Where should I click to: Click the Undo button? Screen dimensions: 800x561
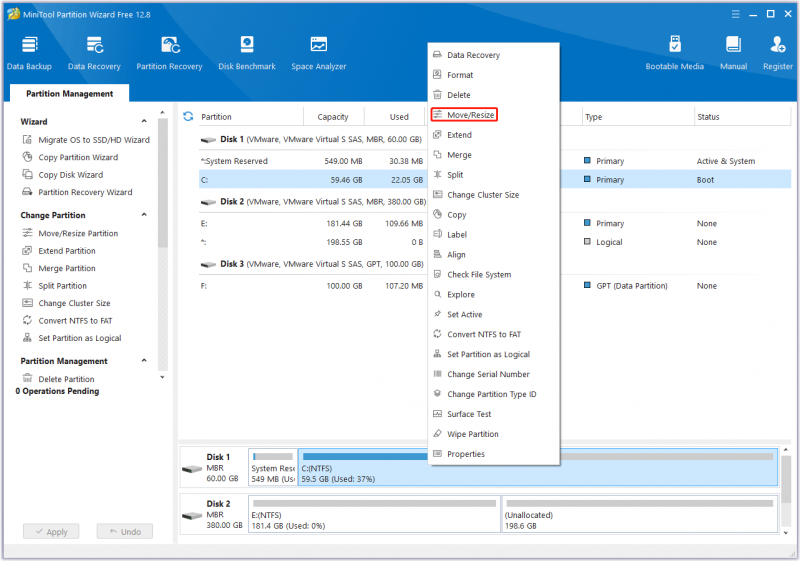[x=125, y=531]
